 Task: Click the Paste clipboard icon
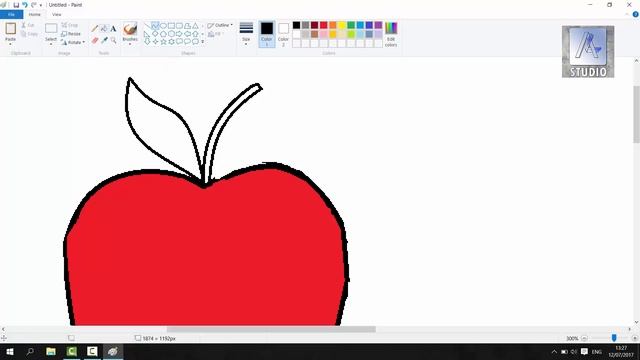(x=11, y=28)
